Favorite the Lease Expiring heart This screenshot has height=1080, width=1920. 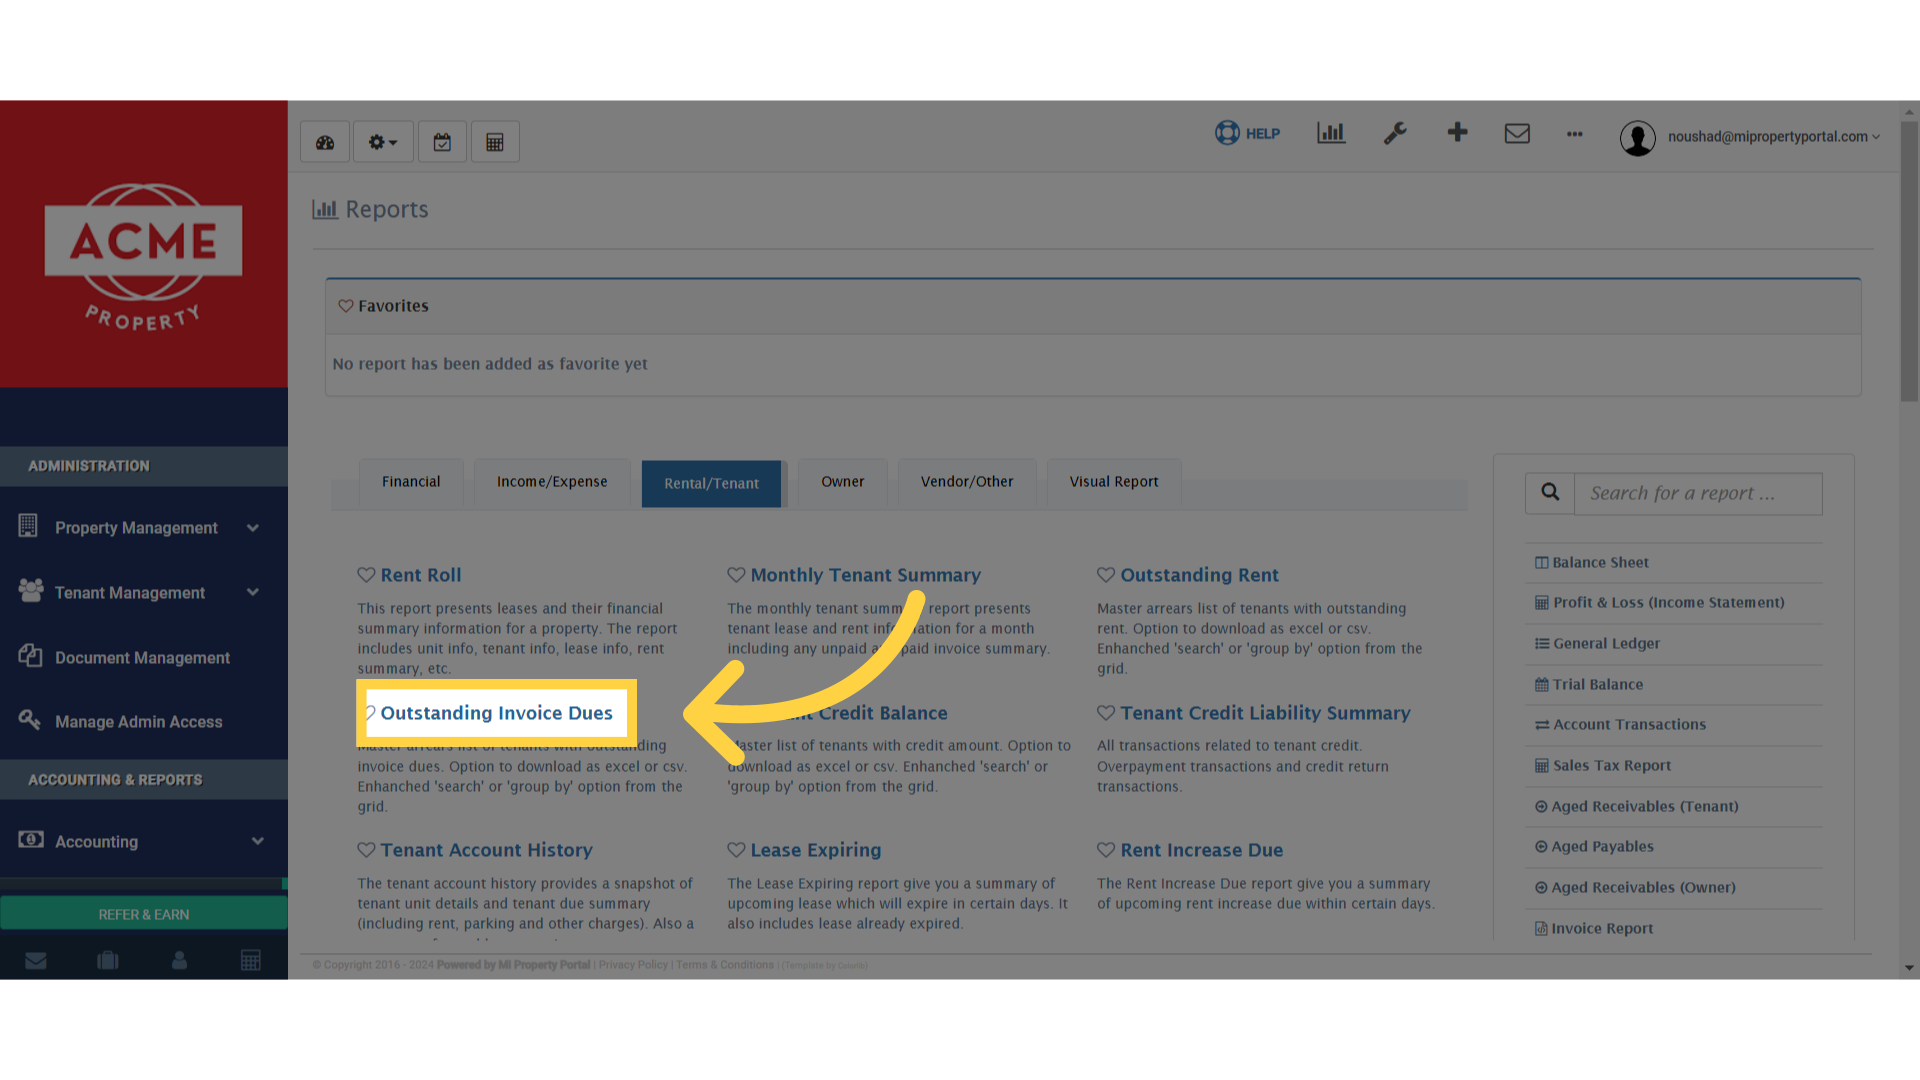pyautogui.click(x=736, y=850)
